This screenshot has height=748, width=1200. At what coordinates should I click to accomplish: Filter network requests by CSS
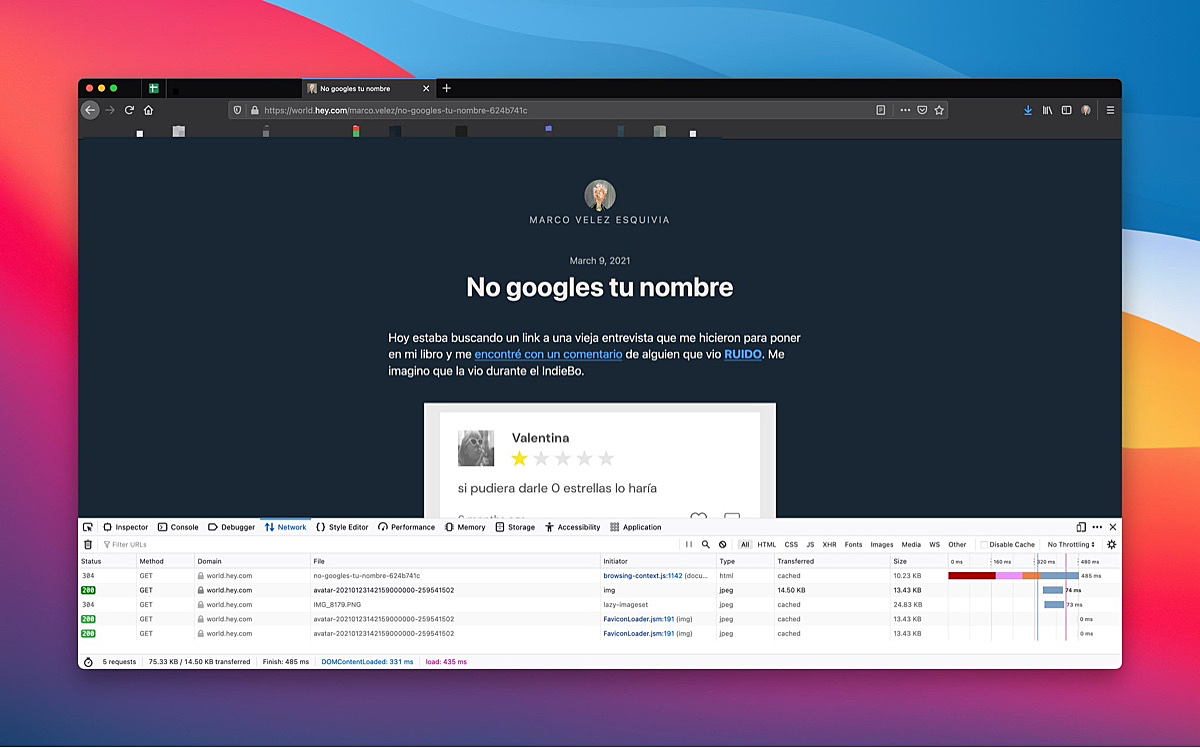(x=791, y=544)
